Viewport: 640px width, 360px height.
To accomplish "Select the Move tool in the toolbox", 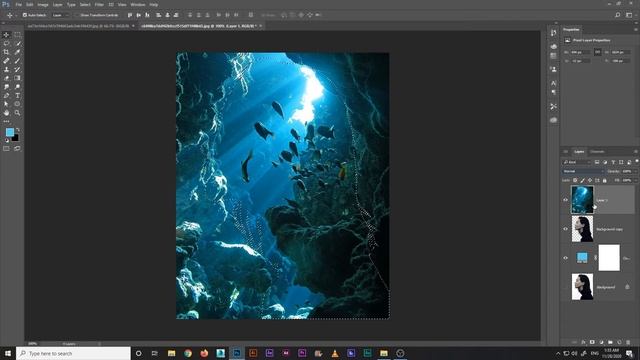I will coord(6,35).
